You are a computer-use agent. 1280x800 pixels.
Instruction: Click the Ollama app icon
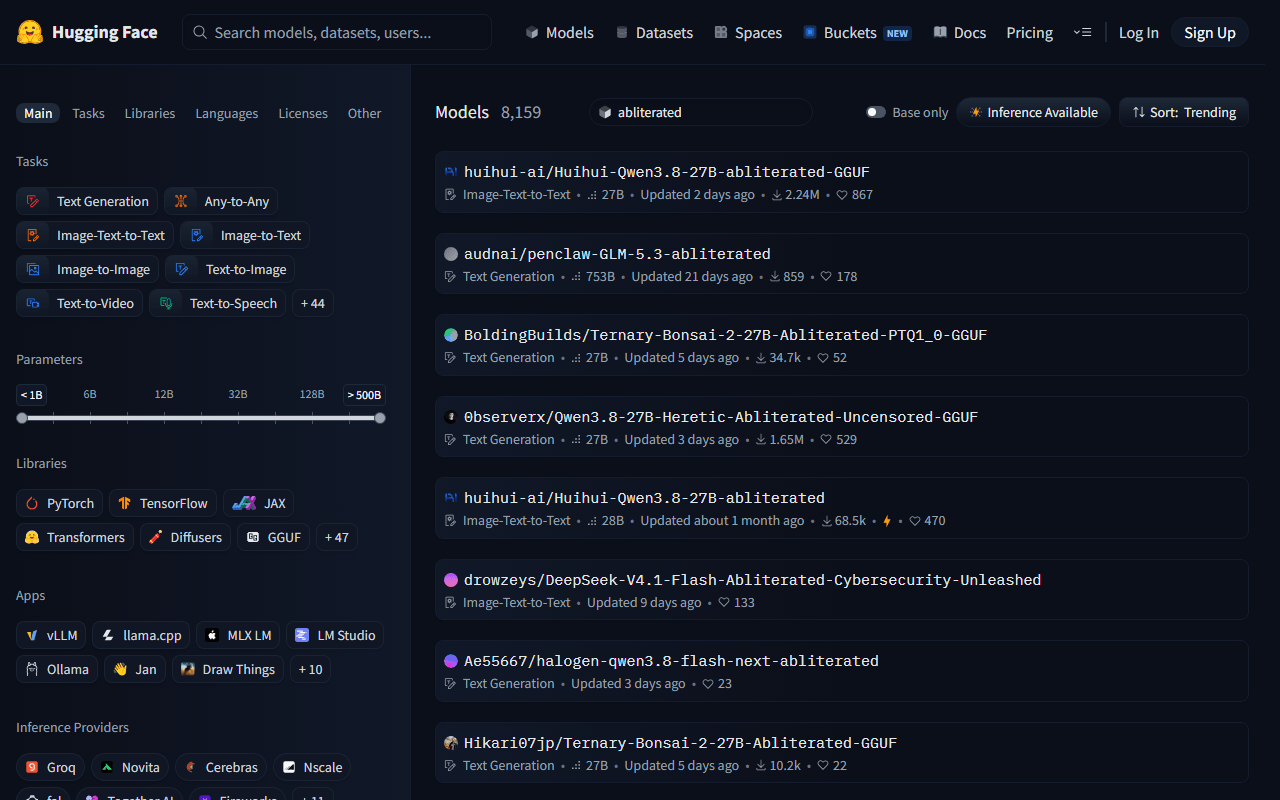pyautogui.click(x=33, y=669)
